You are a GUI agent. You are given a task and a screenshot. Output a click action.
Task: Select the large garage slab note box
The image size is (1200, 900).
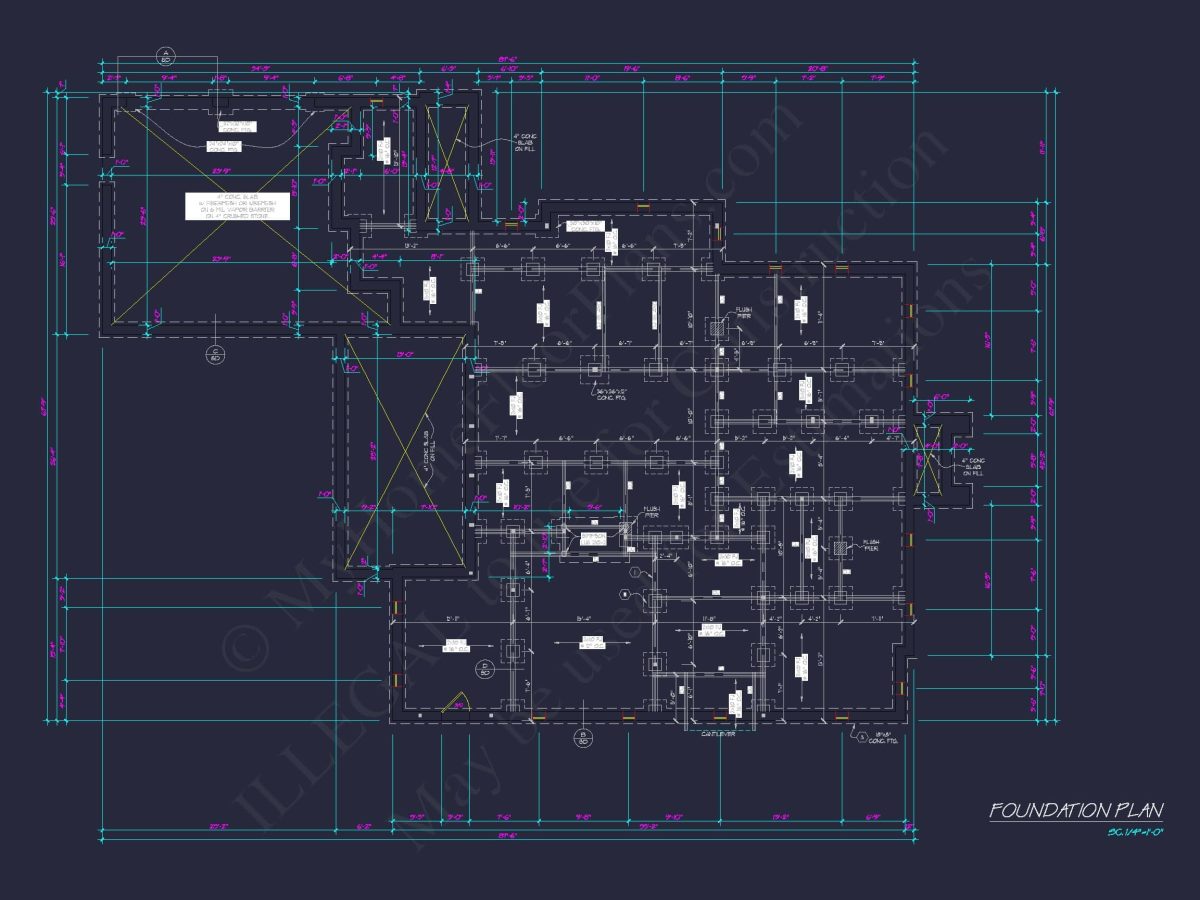(237, 206)
